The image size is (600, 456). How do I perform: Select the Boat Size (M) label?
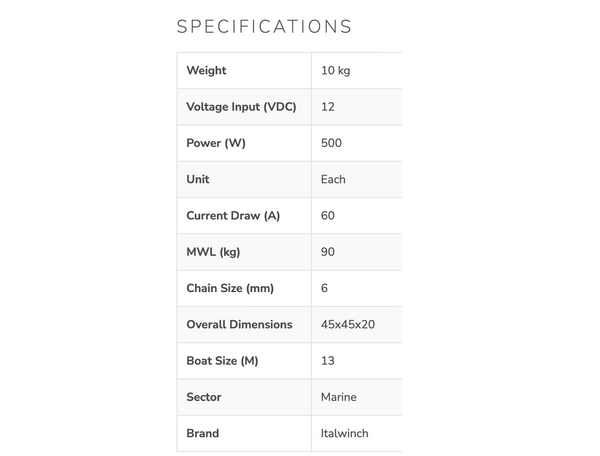[x=222, y=361]
